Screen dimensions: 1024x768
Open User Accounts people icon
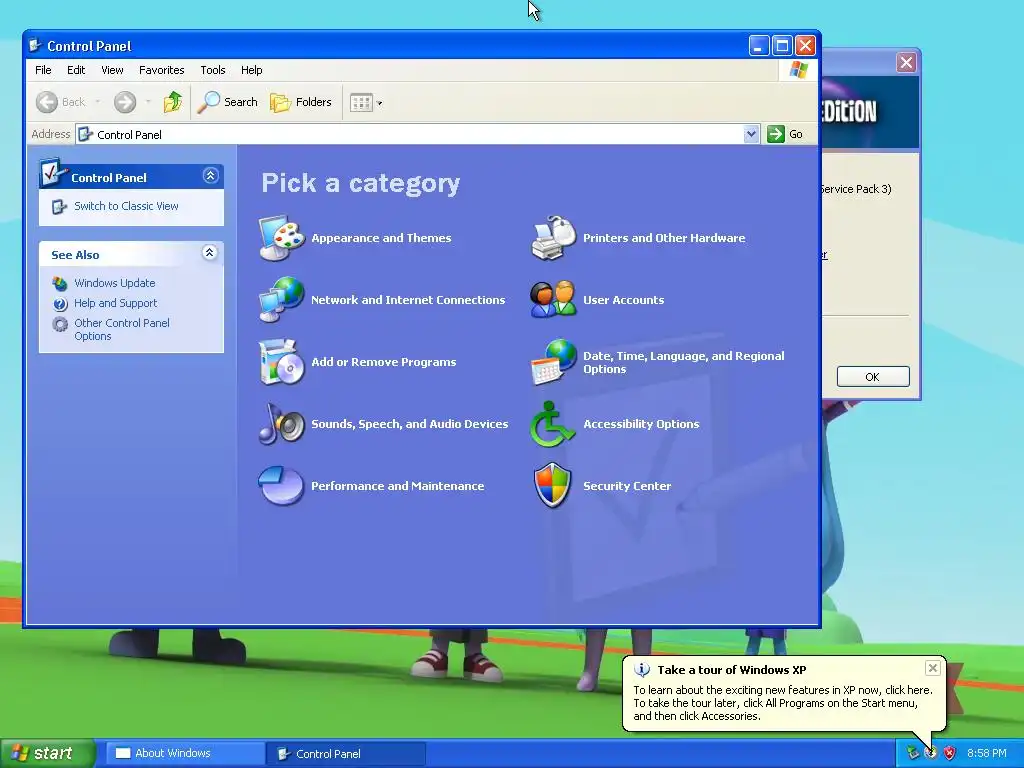tap(553, 300)
